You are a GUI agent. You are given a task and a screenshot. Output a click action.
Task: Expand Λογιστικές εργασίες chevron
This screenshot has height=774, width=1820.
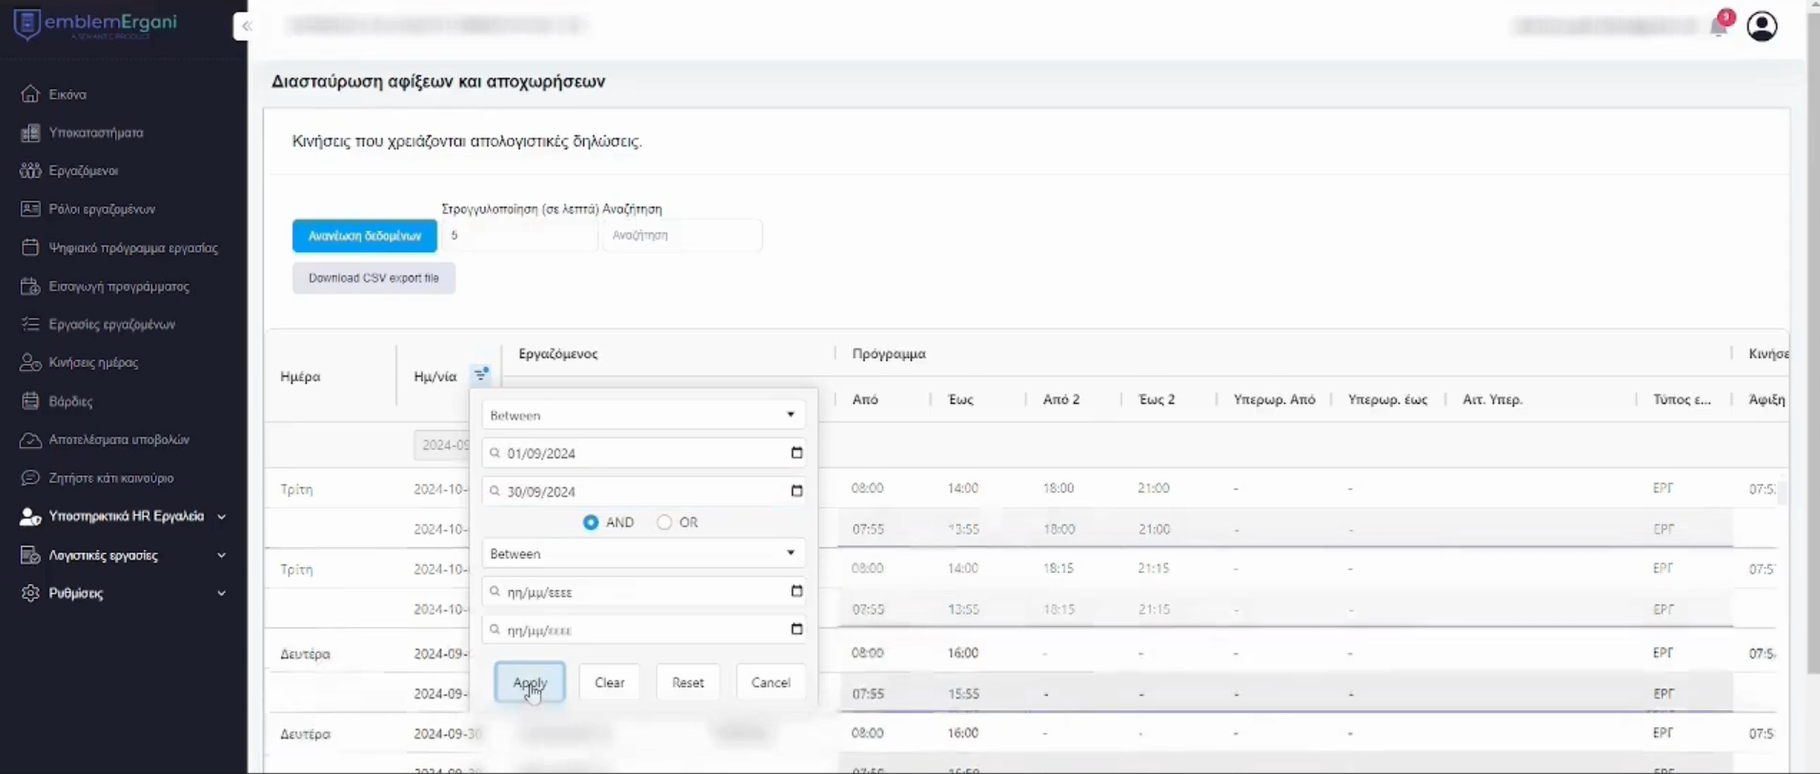[x=221, y=555]
